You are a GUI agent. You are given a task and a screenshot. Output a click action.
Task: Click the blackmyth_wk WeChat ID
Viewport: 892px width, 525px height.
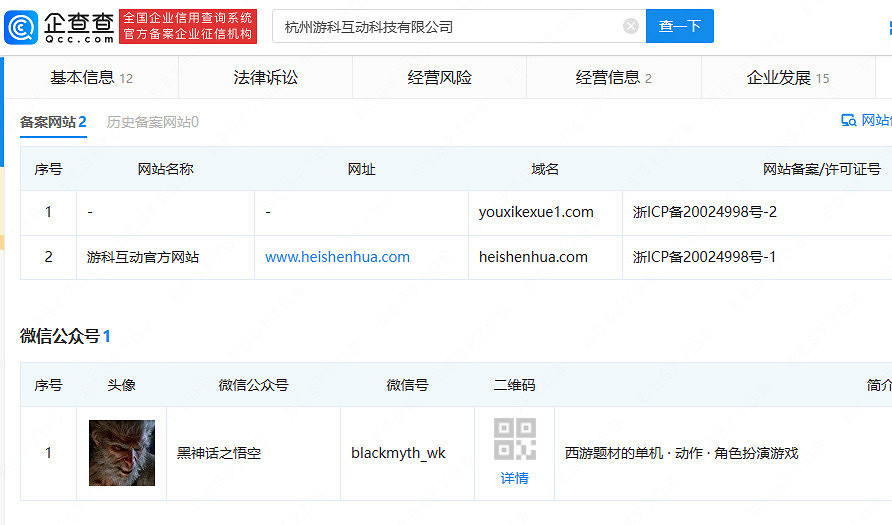[x=398, y=453]
